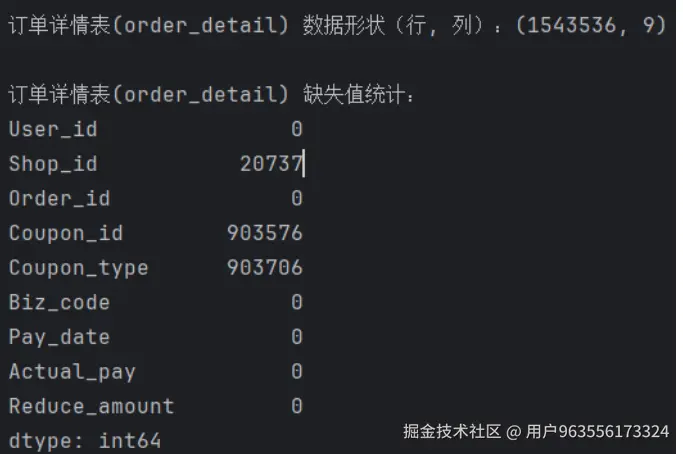The width and height of the screenshot is (683, 454).
Task: Click the 掘金技术社区 watermark text
Action: click(x=451, y=432)
